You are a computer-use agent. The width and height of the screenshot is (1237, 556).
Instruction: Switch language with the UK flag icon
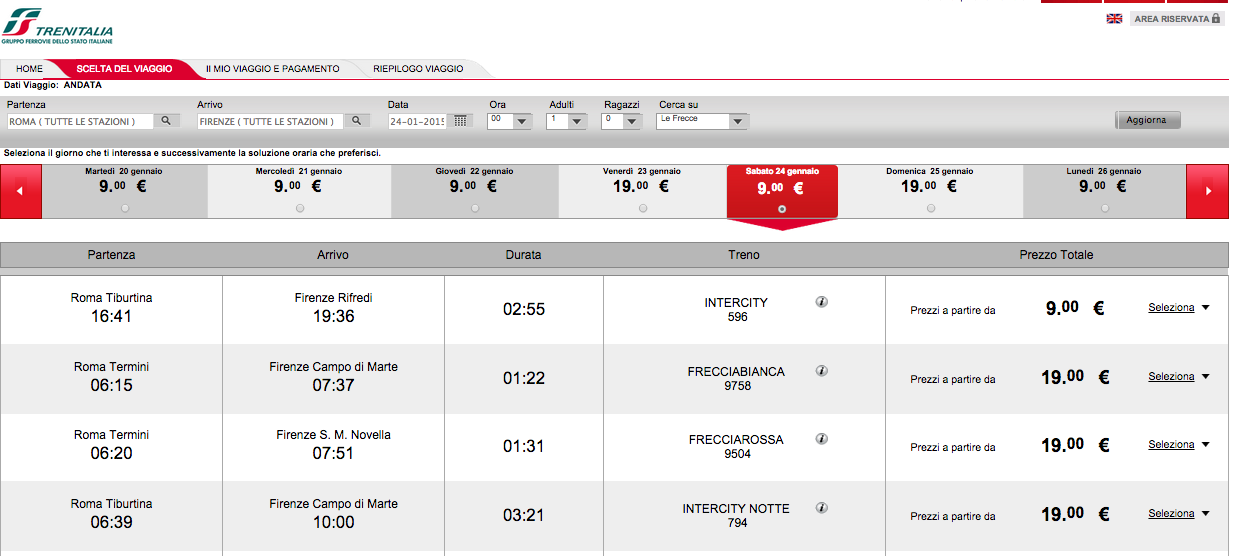(1114, 18)
